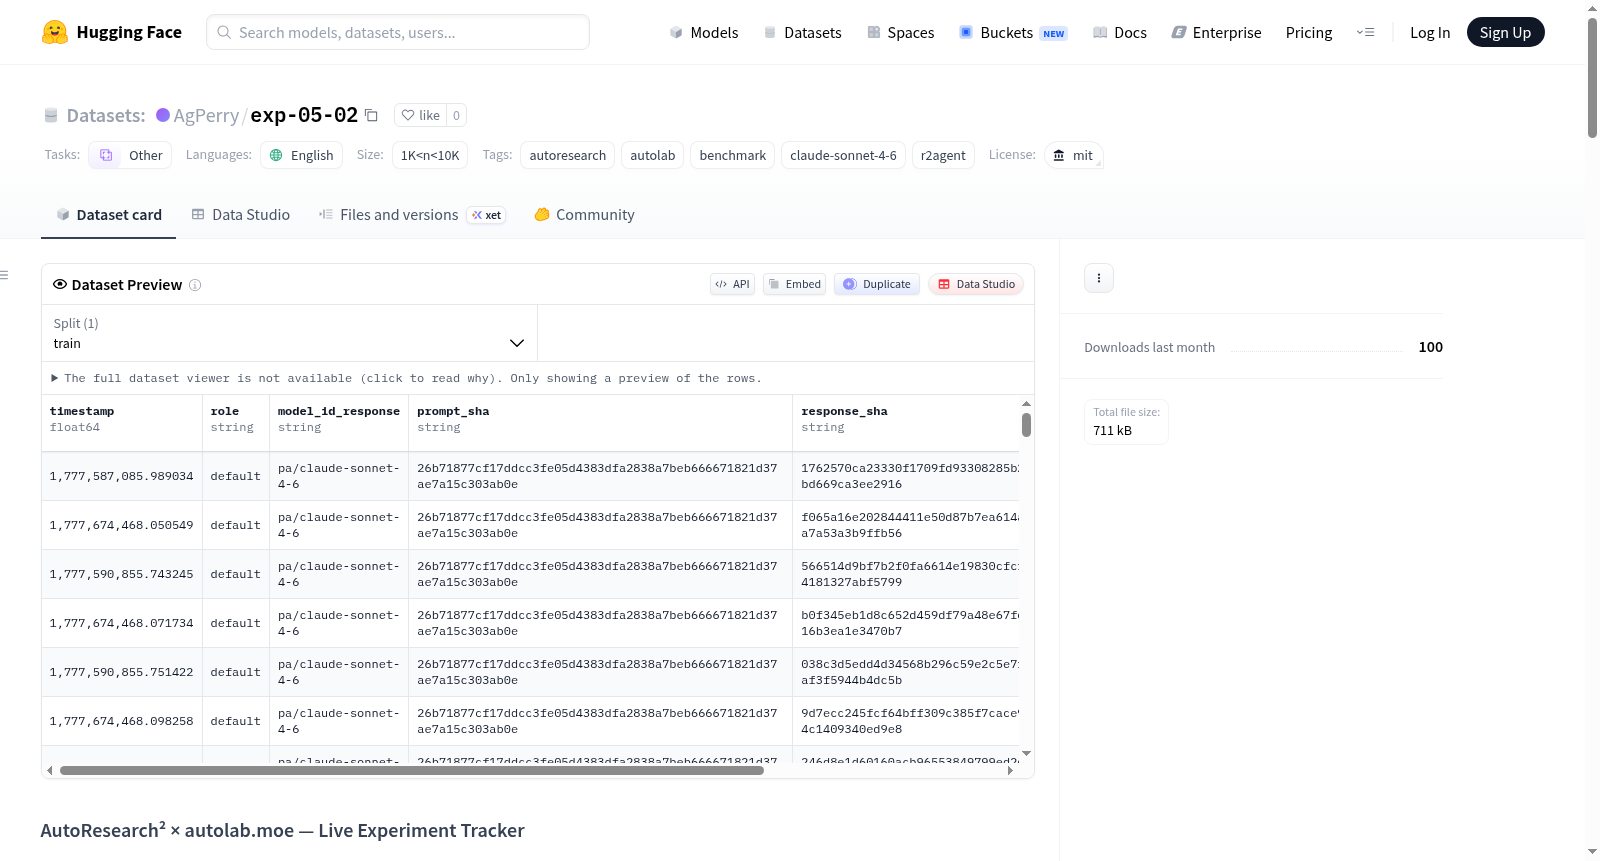The image size is (1600, 861).
Task: Click the table's horizontal scrollbar thumb
Action: [412, 770]
